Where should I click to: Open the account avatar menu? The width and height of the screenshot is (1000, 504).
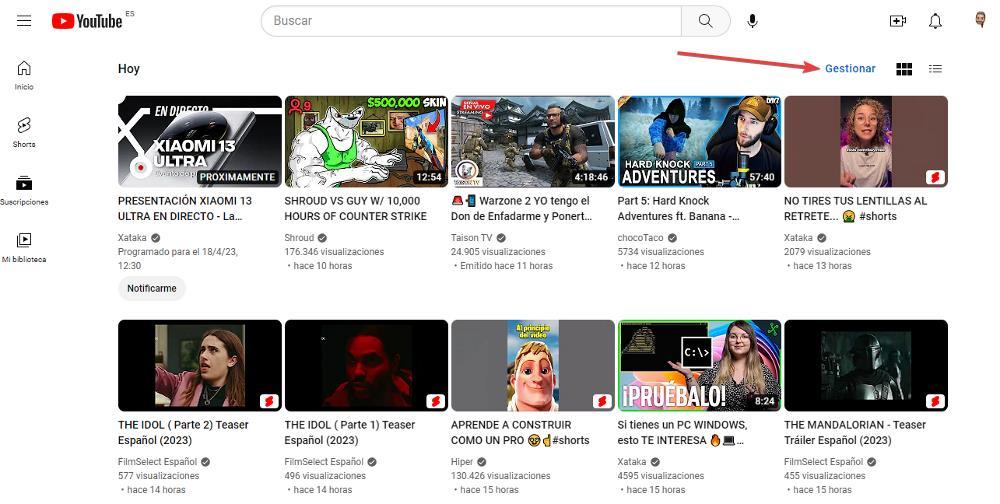pyautogui.click(x=980, y=20)
